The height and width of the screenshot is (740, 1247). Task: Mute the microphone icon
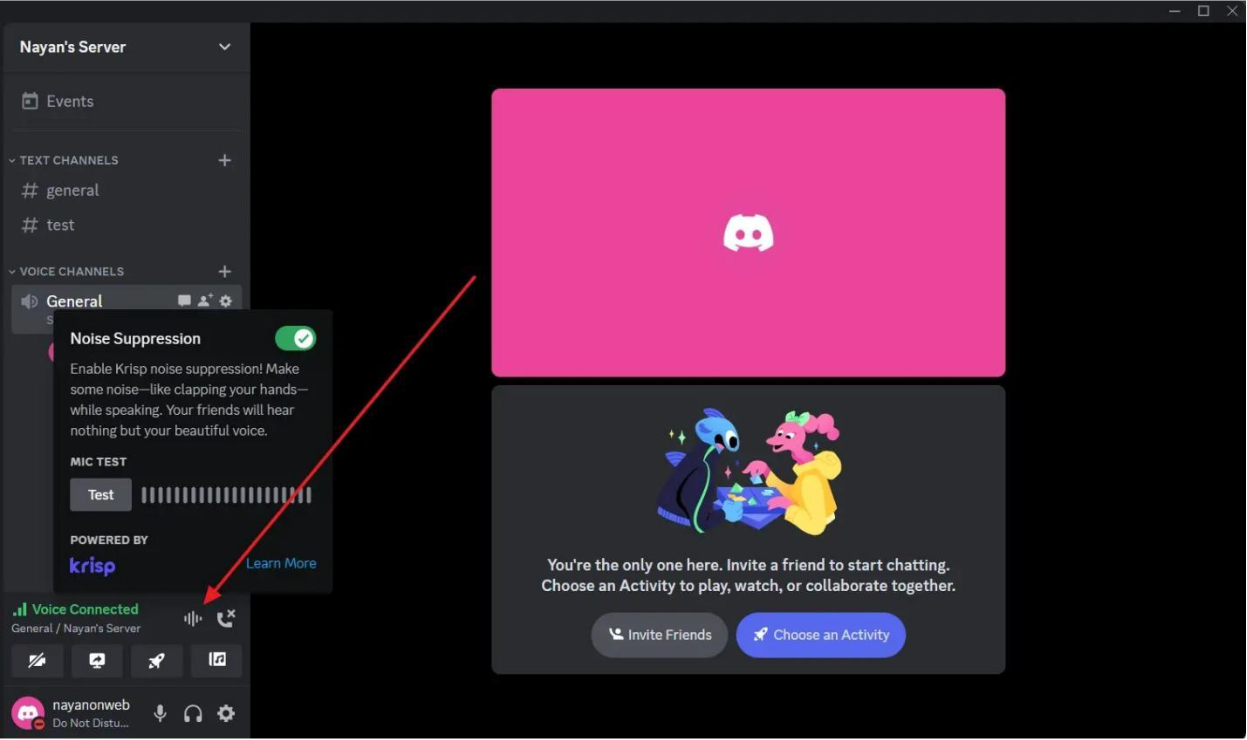[x=160, y=713]
